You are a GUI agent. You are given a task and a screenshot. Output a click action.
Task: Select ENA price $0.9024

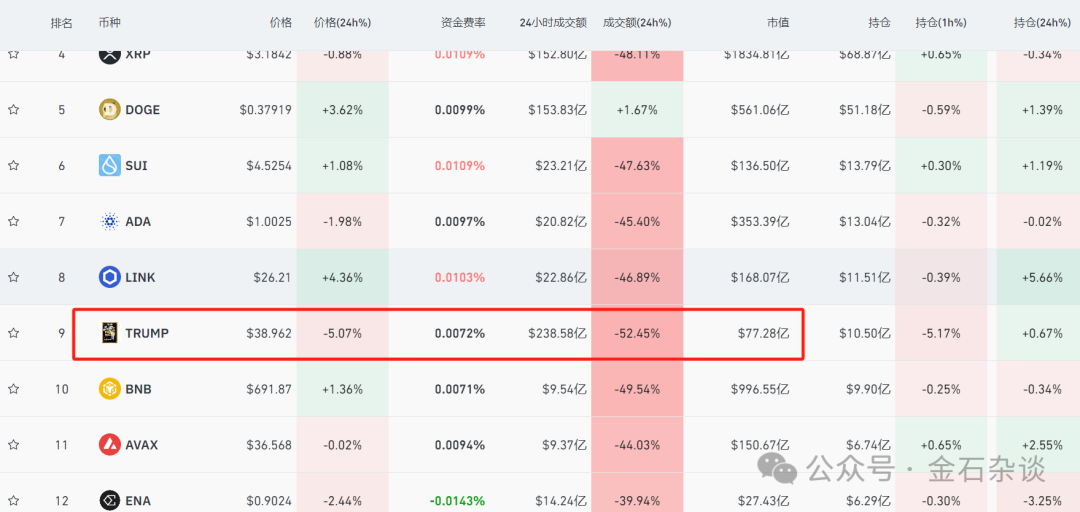point(269,500)
